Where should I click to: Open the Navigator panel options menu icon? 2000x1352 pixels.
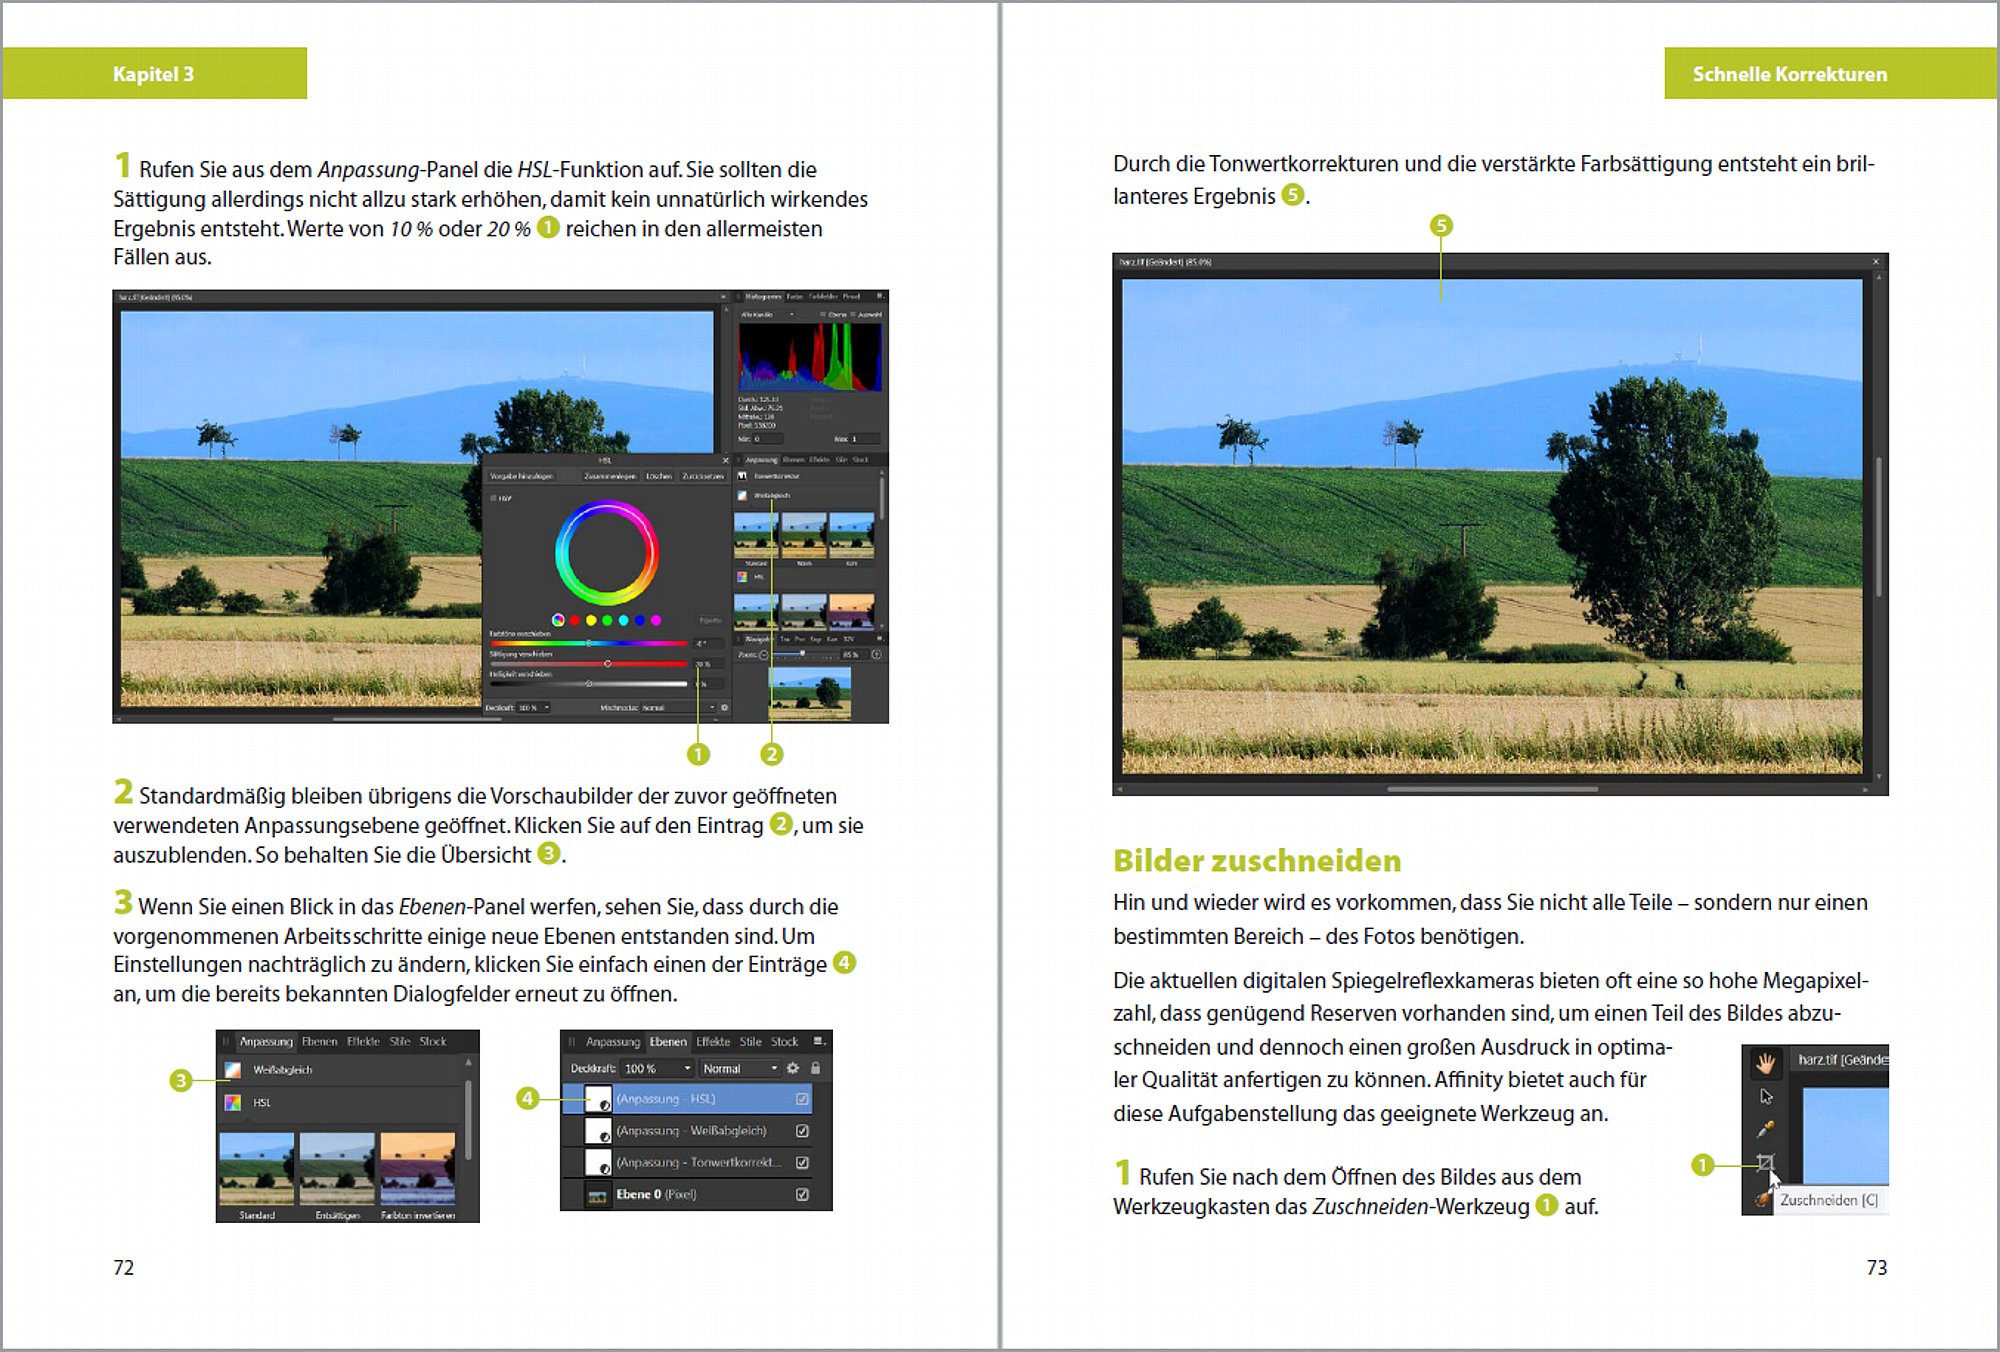pyautogui.click(x=880, y=639)
